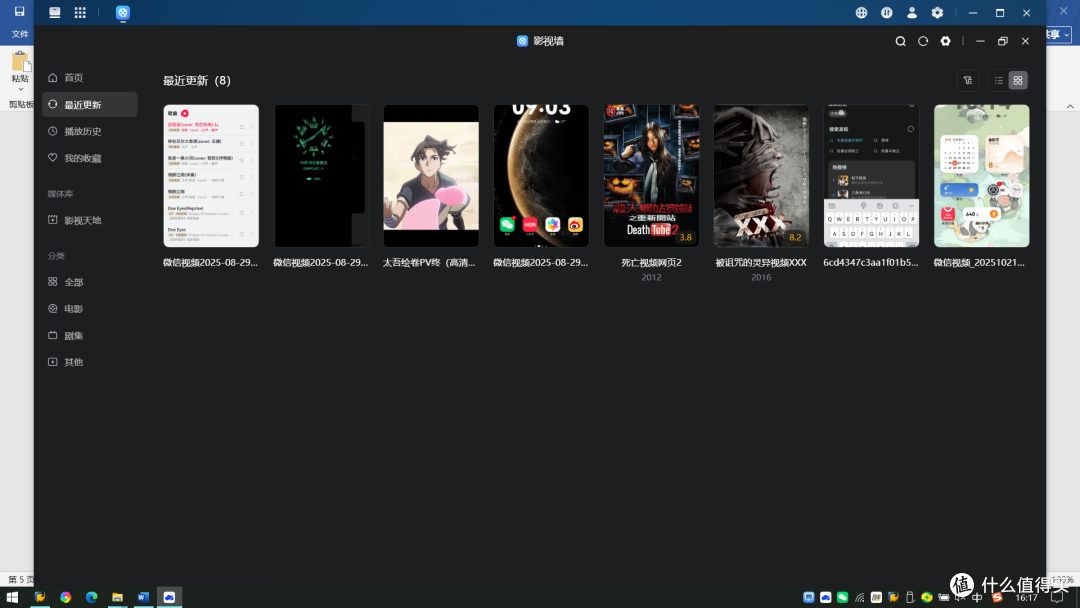Open the 6cd4347c3aa1f01b5 video thumbnail
This screenshot has width=1080, height=608.
pos(871,176)
